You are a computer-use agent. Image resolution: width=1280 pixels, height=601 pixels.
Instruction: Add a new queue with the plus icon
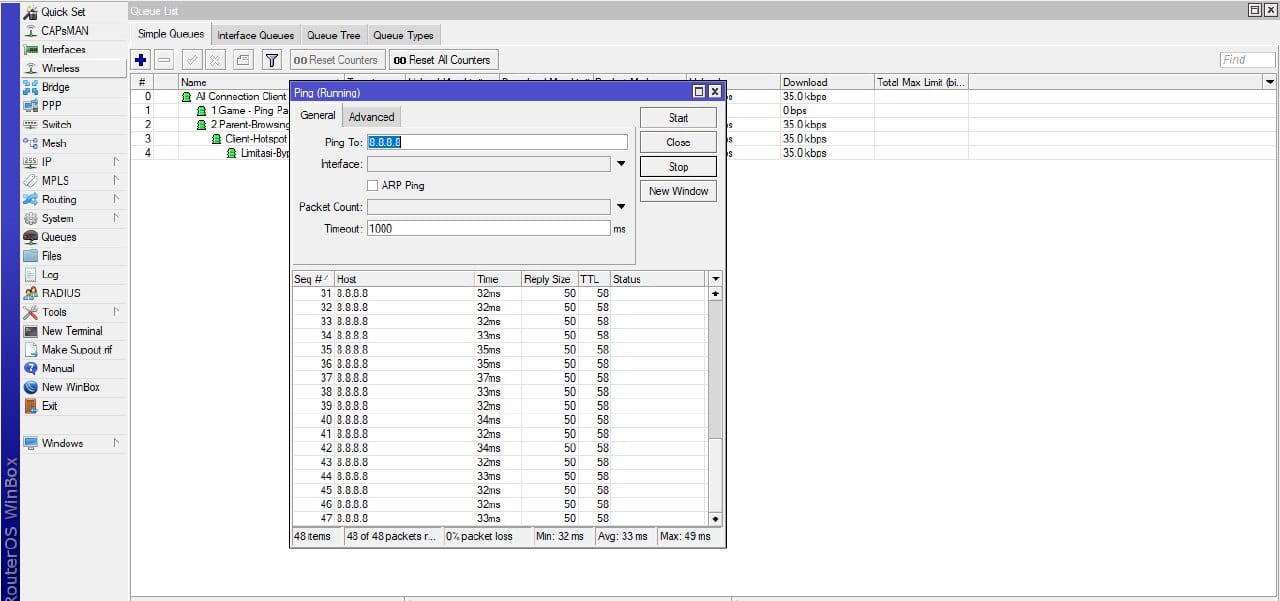tap(141, 60)
